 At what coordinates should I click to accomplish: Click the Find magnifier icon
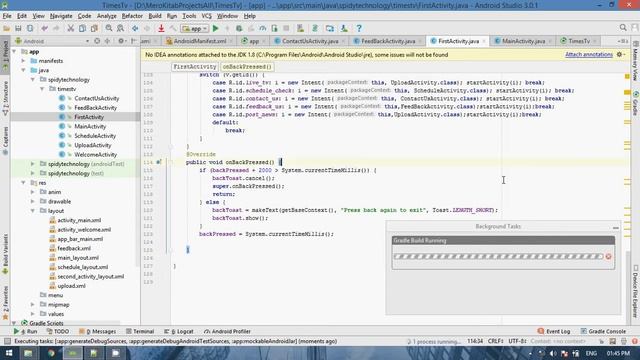(109, 28)
